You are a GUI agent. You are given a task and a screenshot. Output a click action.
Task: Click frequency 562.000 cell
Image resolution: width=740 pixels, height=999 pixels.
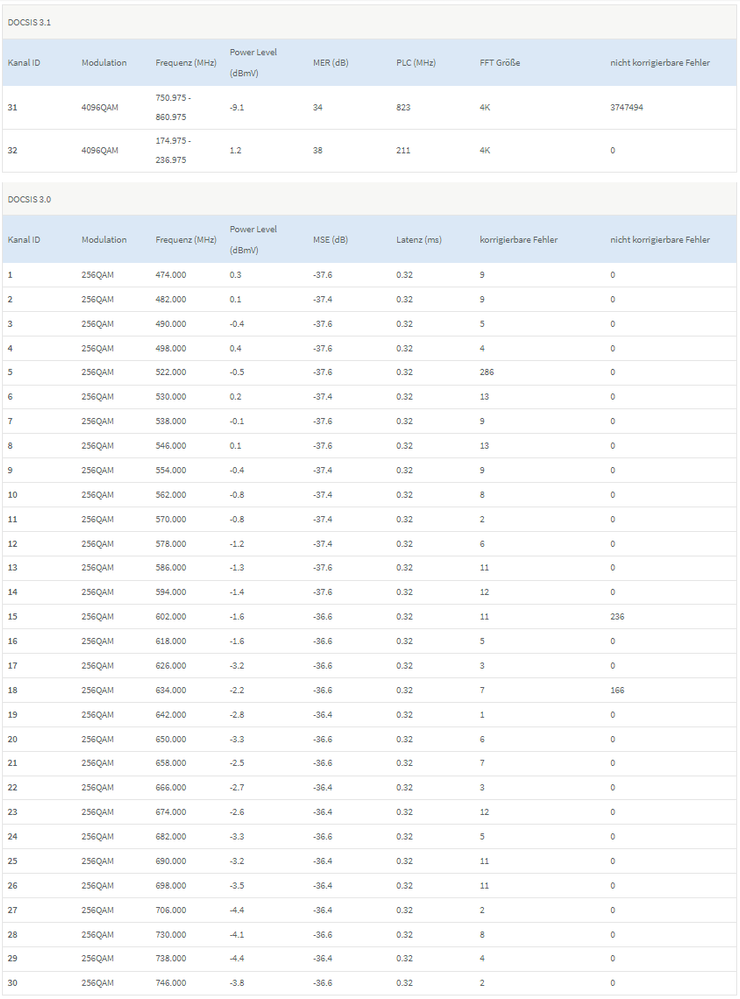171,494
